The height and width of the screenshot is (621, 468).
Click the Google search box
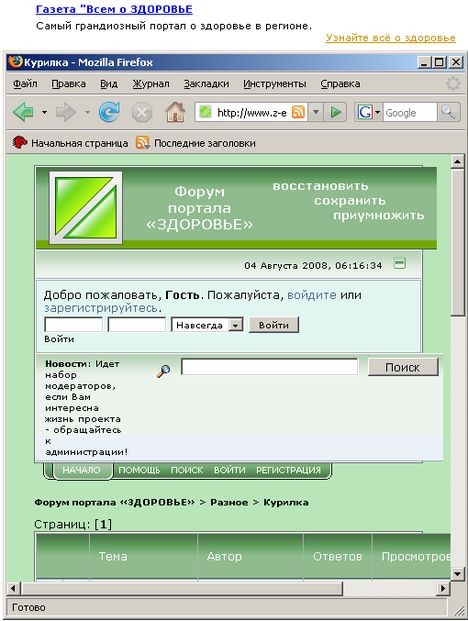(x=410, y=113)
